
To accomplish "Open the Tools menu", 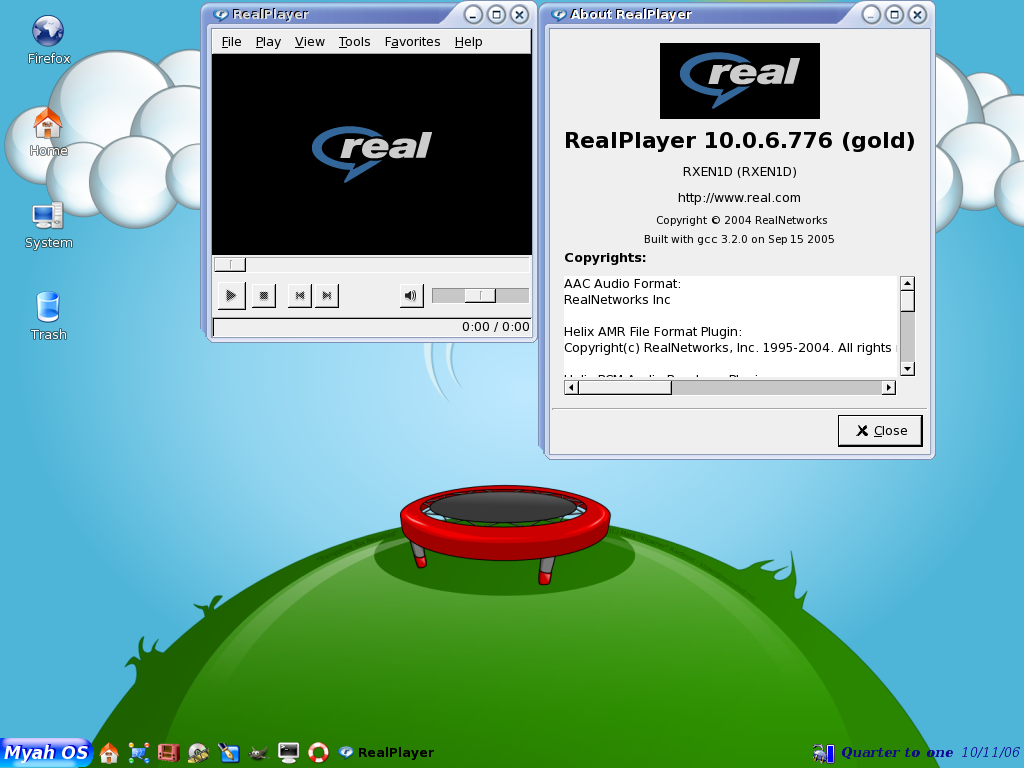I will coord(354,42).
